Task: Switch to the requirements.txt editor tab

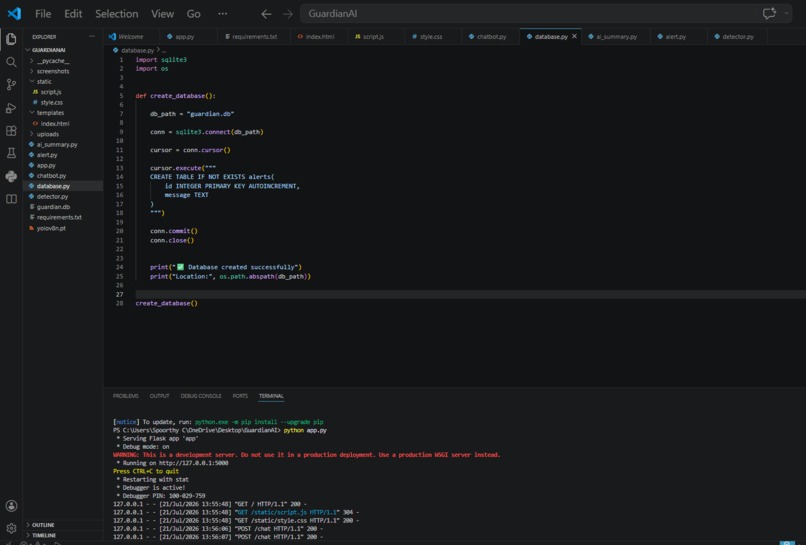Action: point(254,37)
